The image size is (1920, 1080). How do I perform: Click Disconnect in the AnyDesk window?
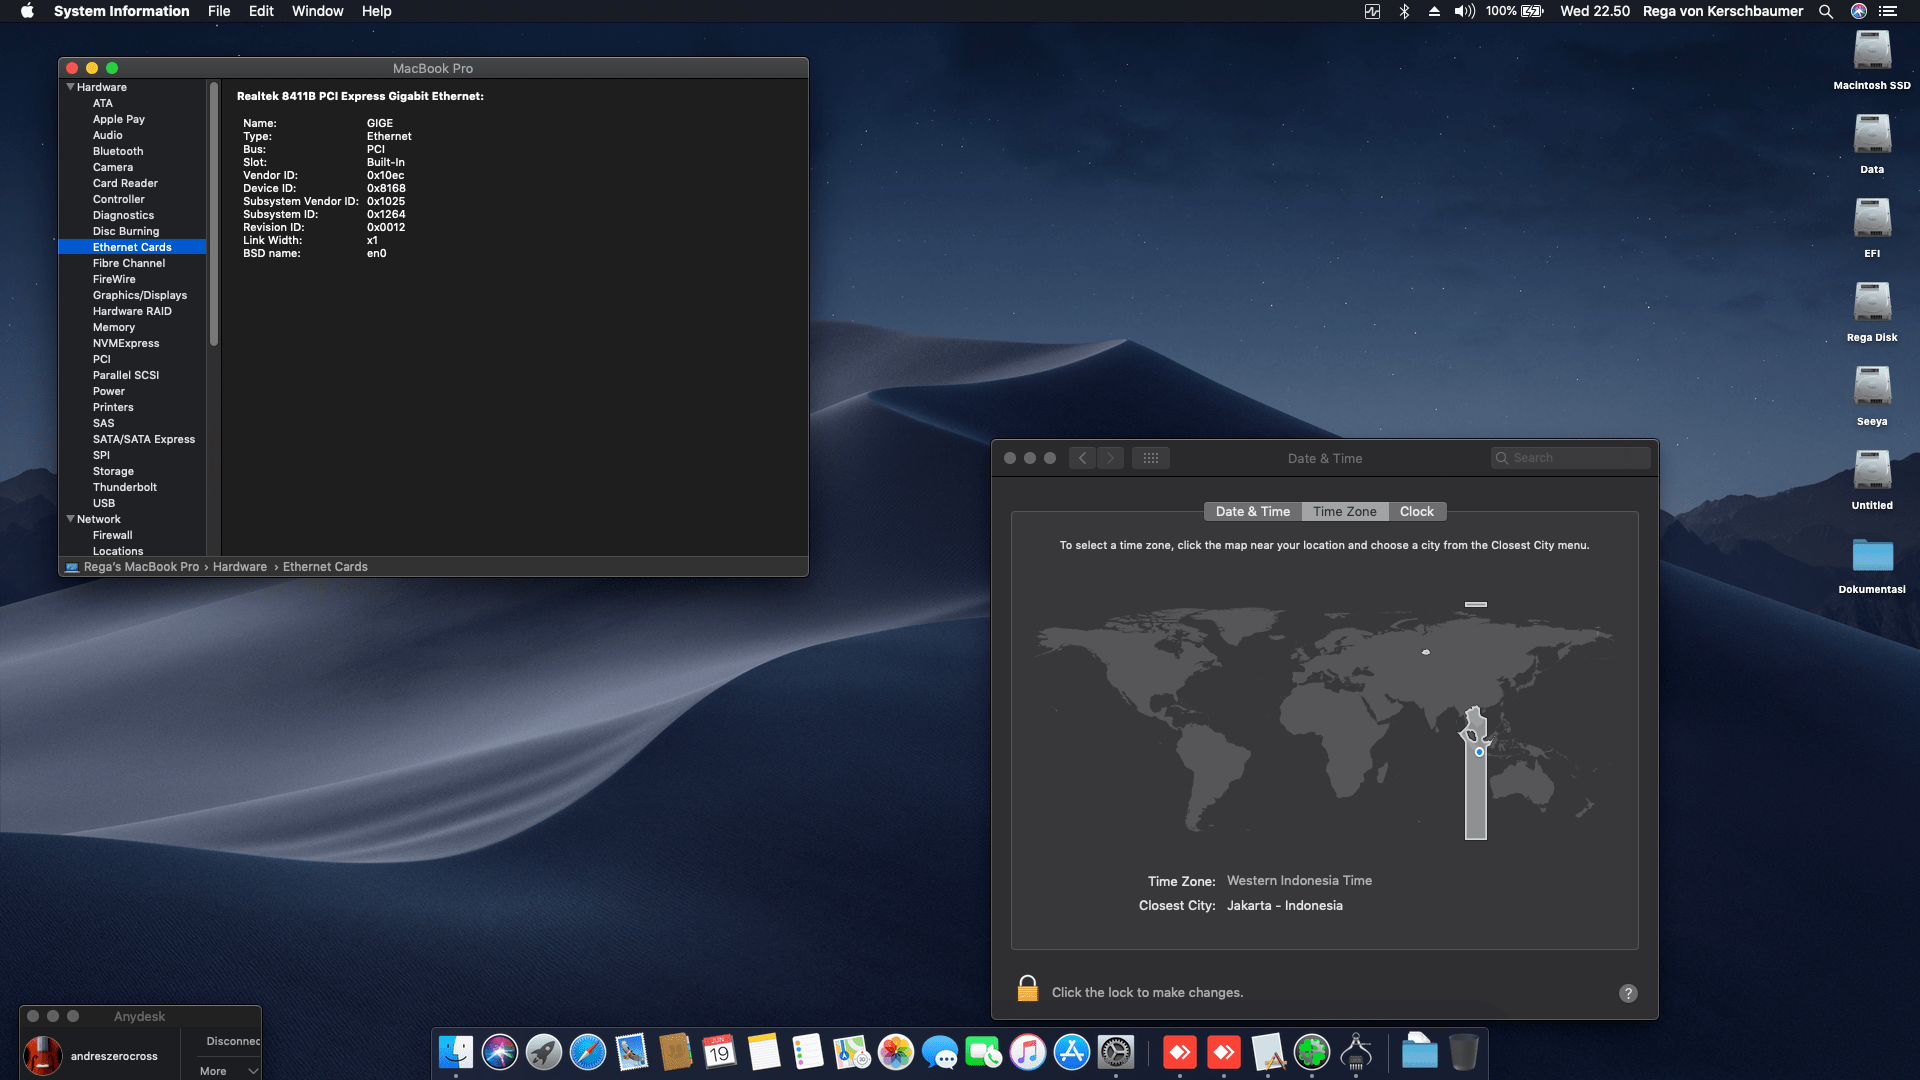231,1040
